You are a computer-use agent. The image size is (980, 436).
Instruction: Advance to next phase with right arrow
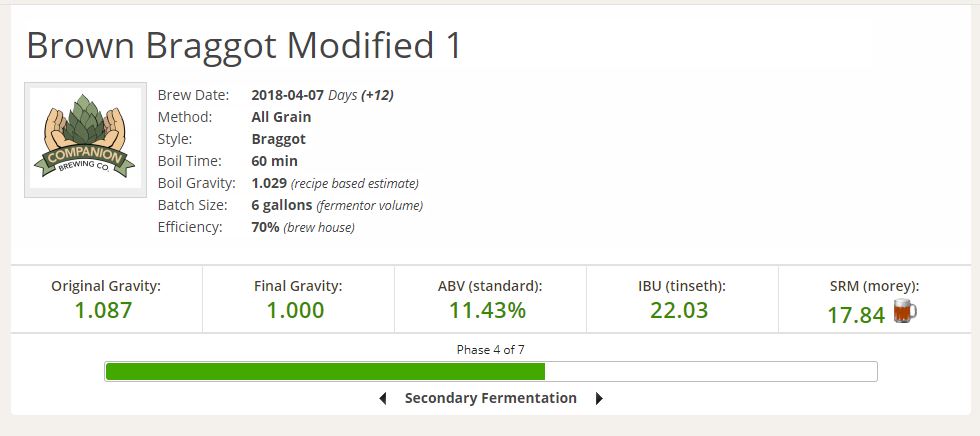click(x=599, y=399)
